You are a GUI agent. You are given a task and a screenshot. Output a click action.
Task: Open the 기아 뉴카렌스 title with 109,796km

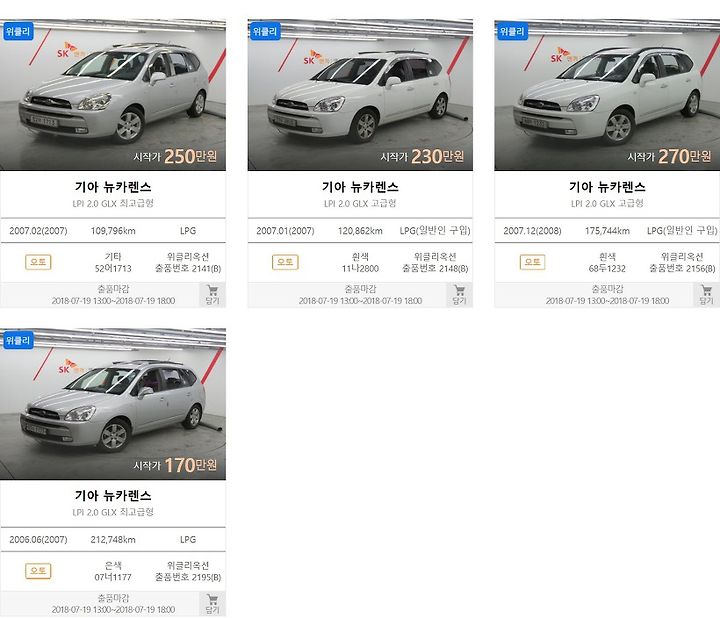(x=113, y=187)
